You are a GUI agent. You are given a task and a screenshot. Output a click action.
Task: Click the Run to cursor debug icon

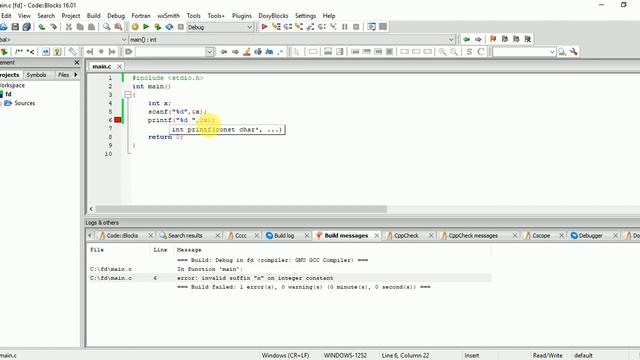coord(276,27)
